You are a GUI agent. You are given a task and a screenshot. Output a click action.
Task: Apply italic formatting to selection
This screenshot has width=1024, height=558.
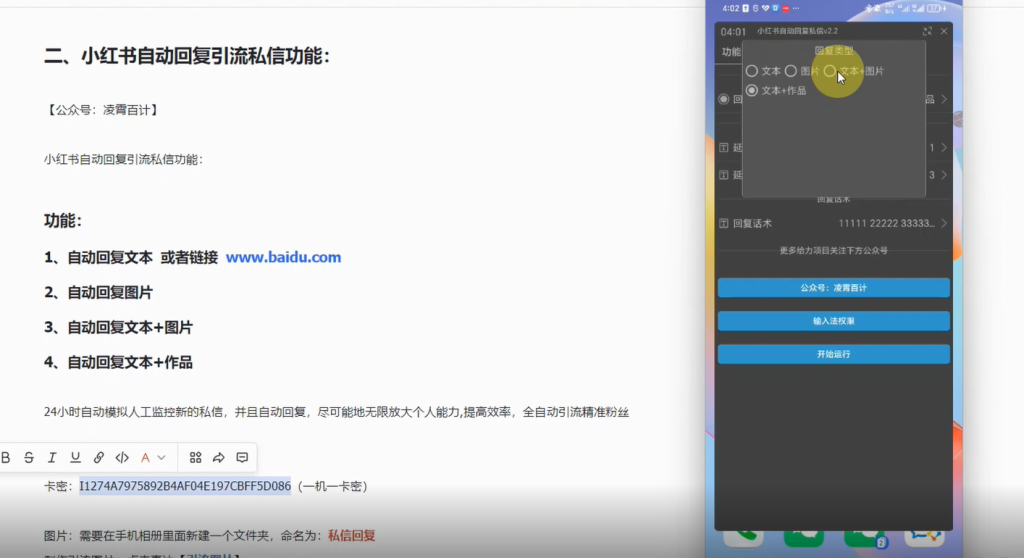[x=52, y=458]
